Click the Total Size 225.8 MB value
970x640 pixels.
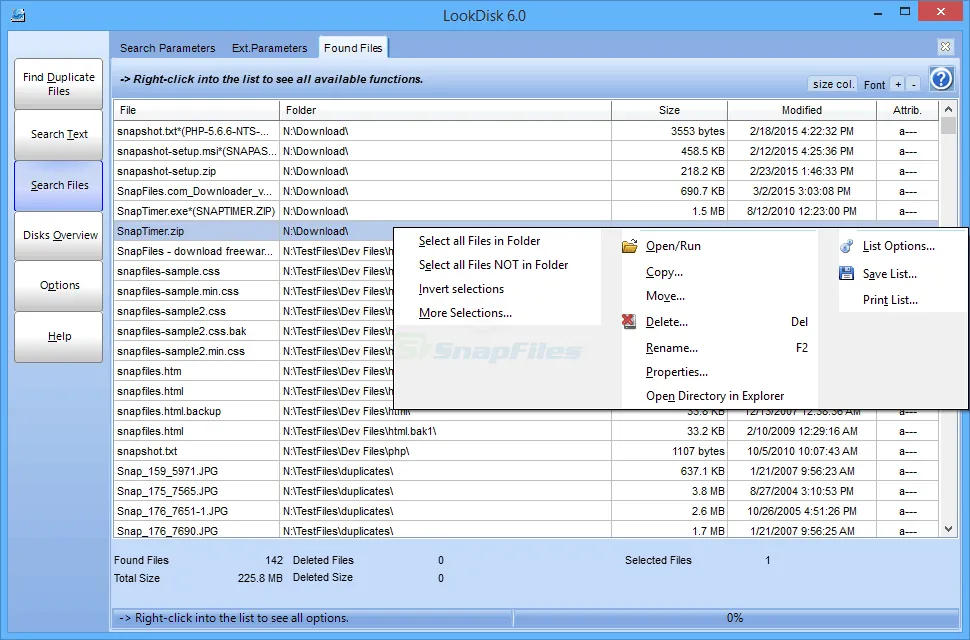click(x=260, y=578)
